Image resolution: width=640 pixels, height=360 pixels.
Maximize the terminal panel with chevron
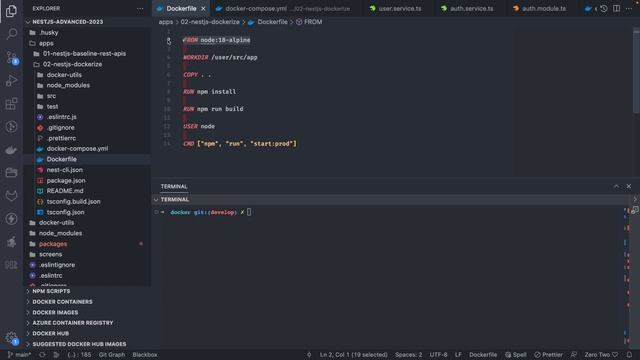click(x=616, y=187)
